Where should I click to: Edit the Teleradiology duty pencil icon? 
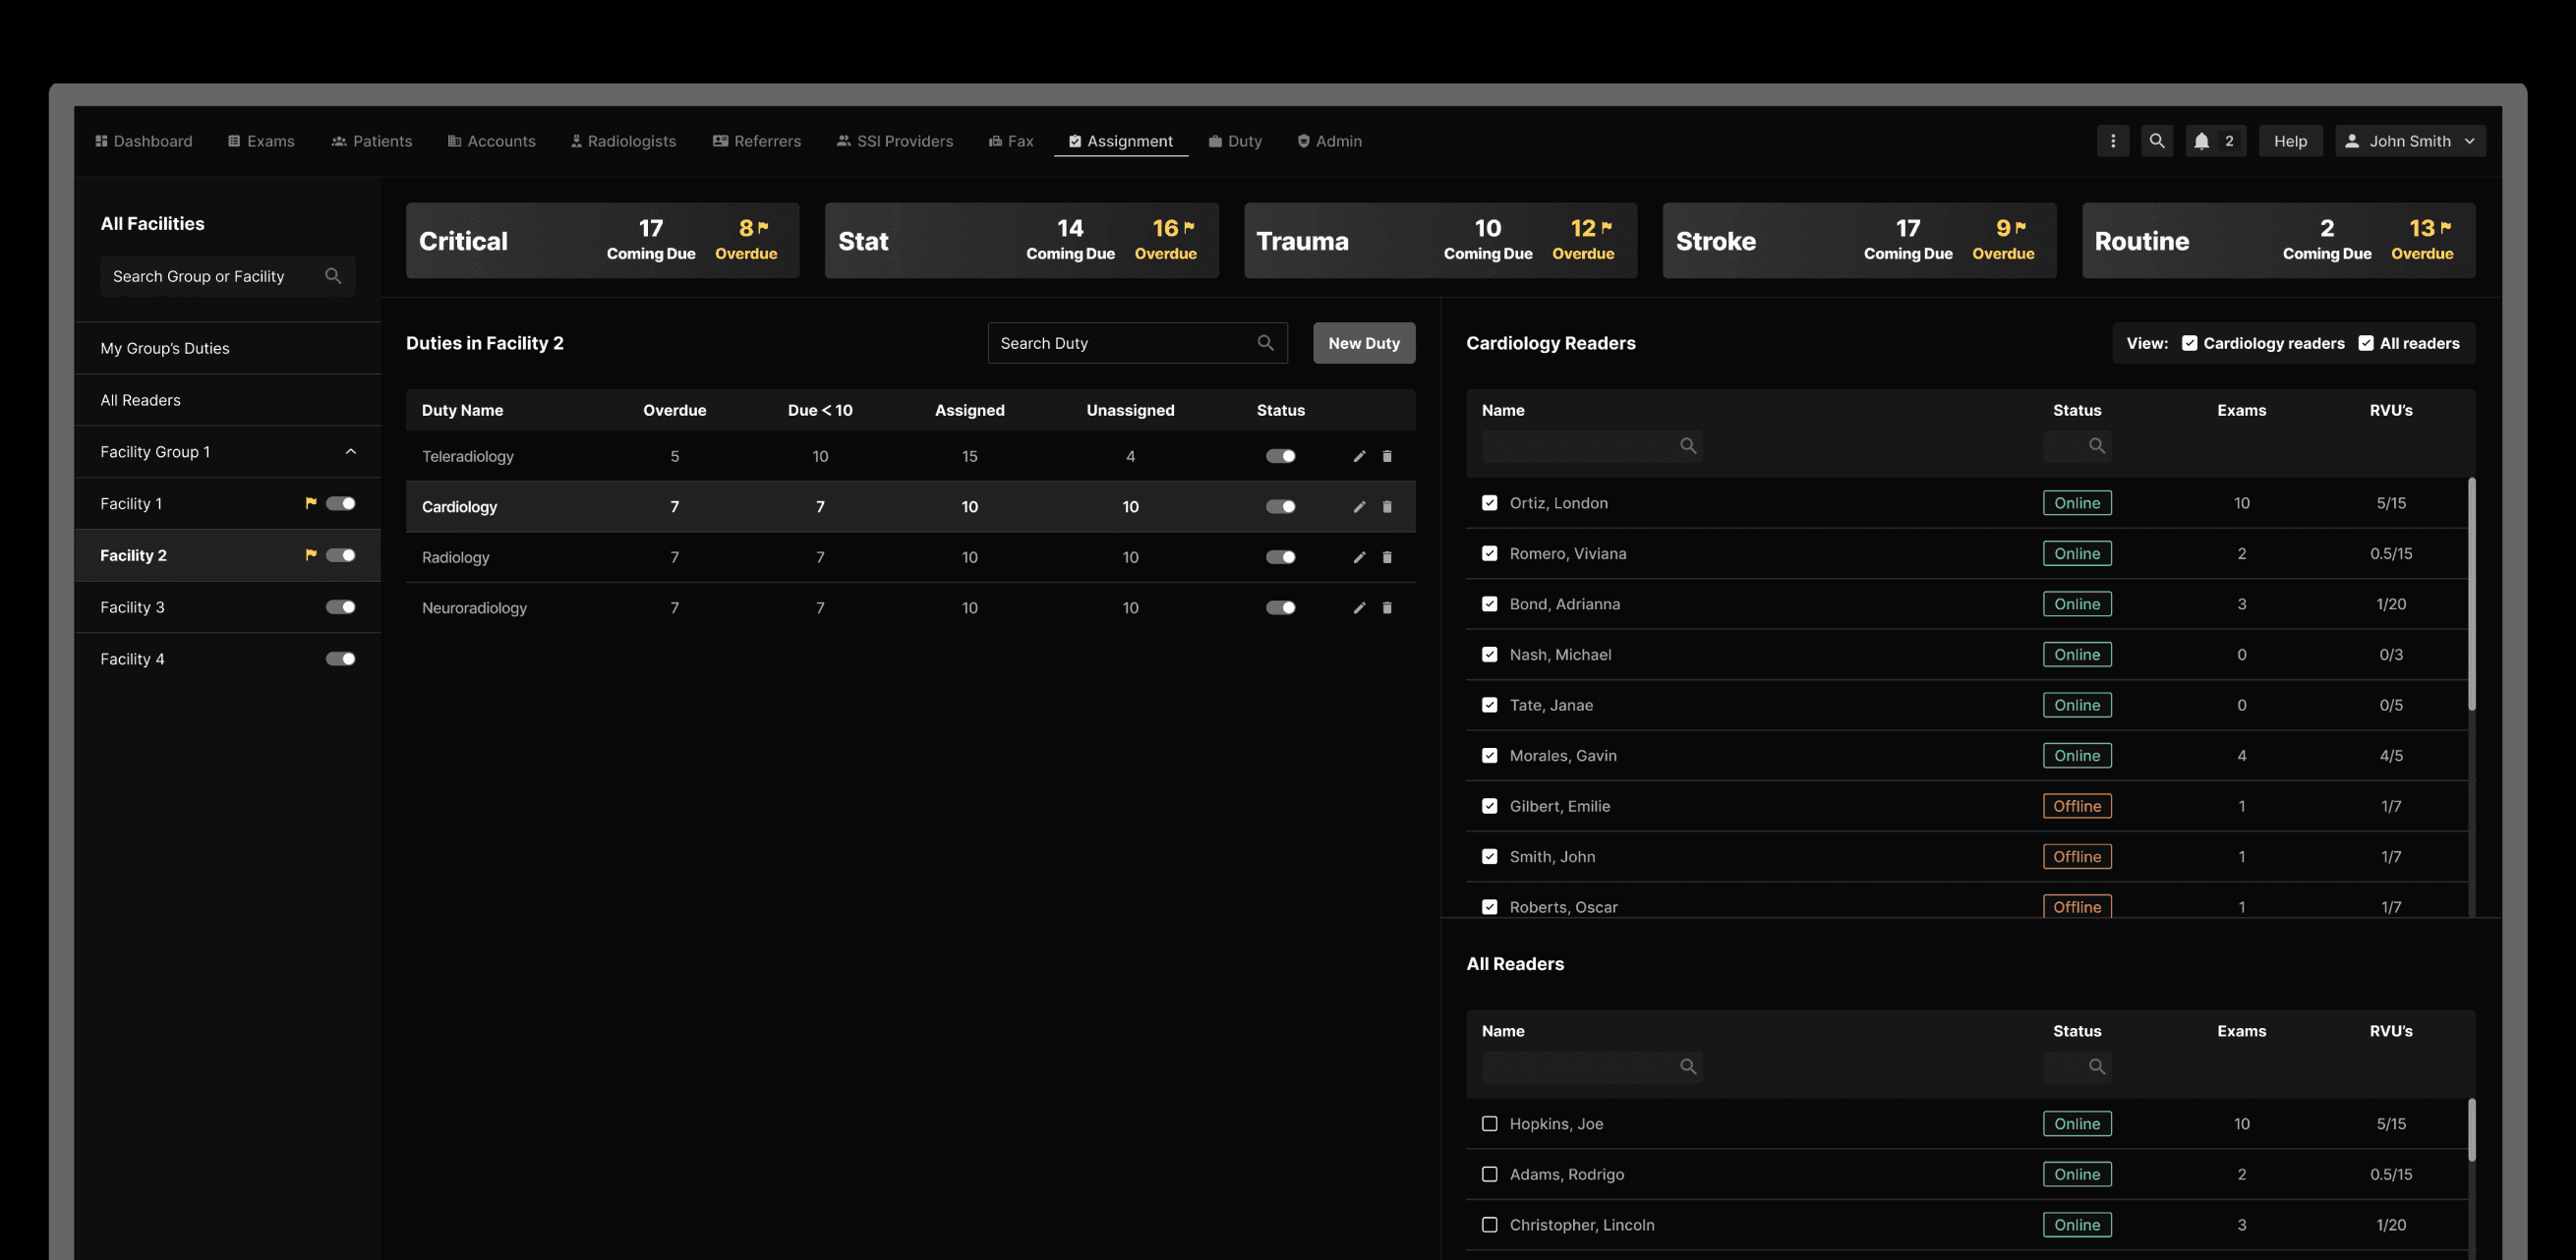[1359, 456]
